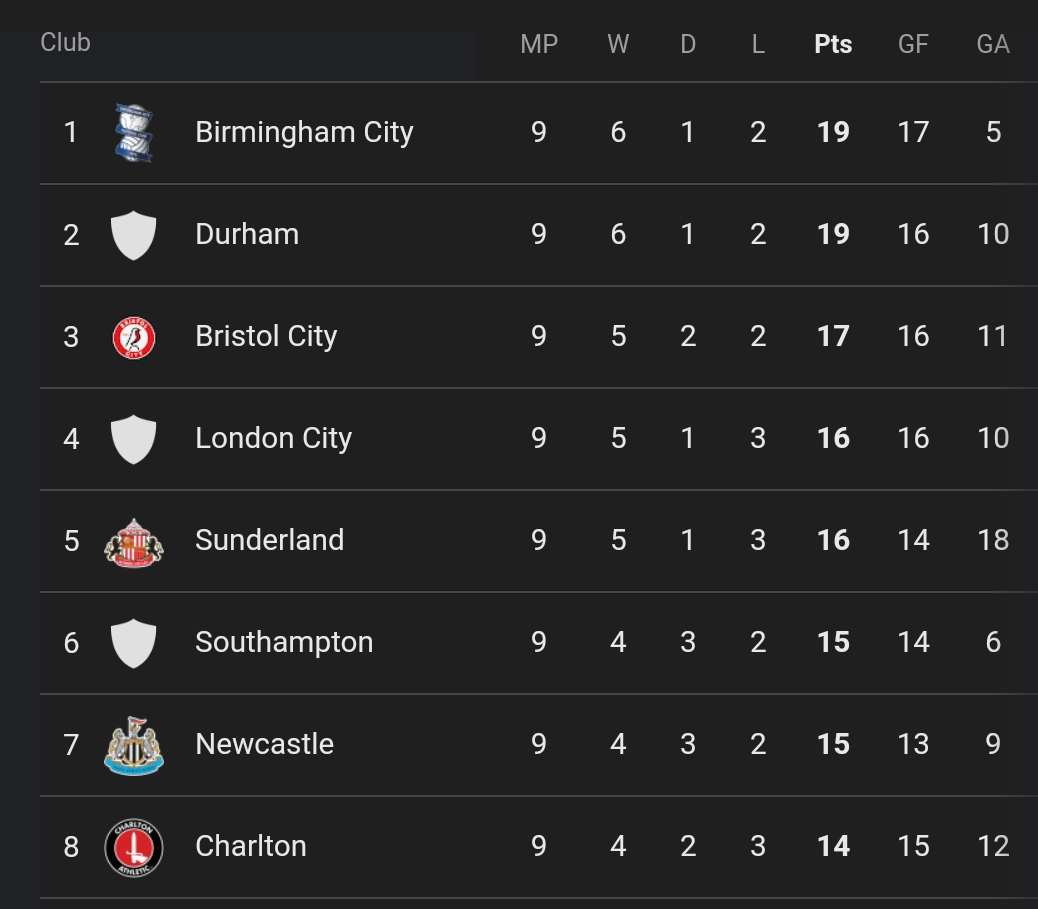Click the Southampton club name
Viewport: 1038px width, 909px height.
[x=284, y=642]
